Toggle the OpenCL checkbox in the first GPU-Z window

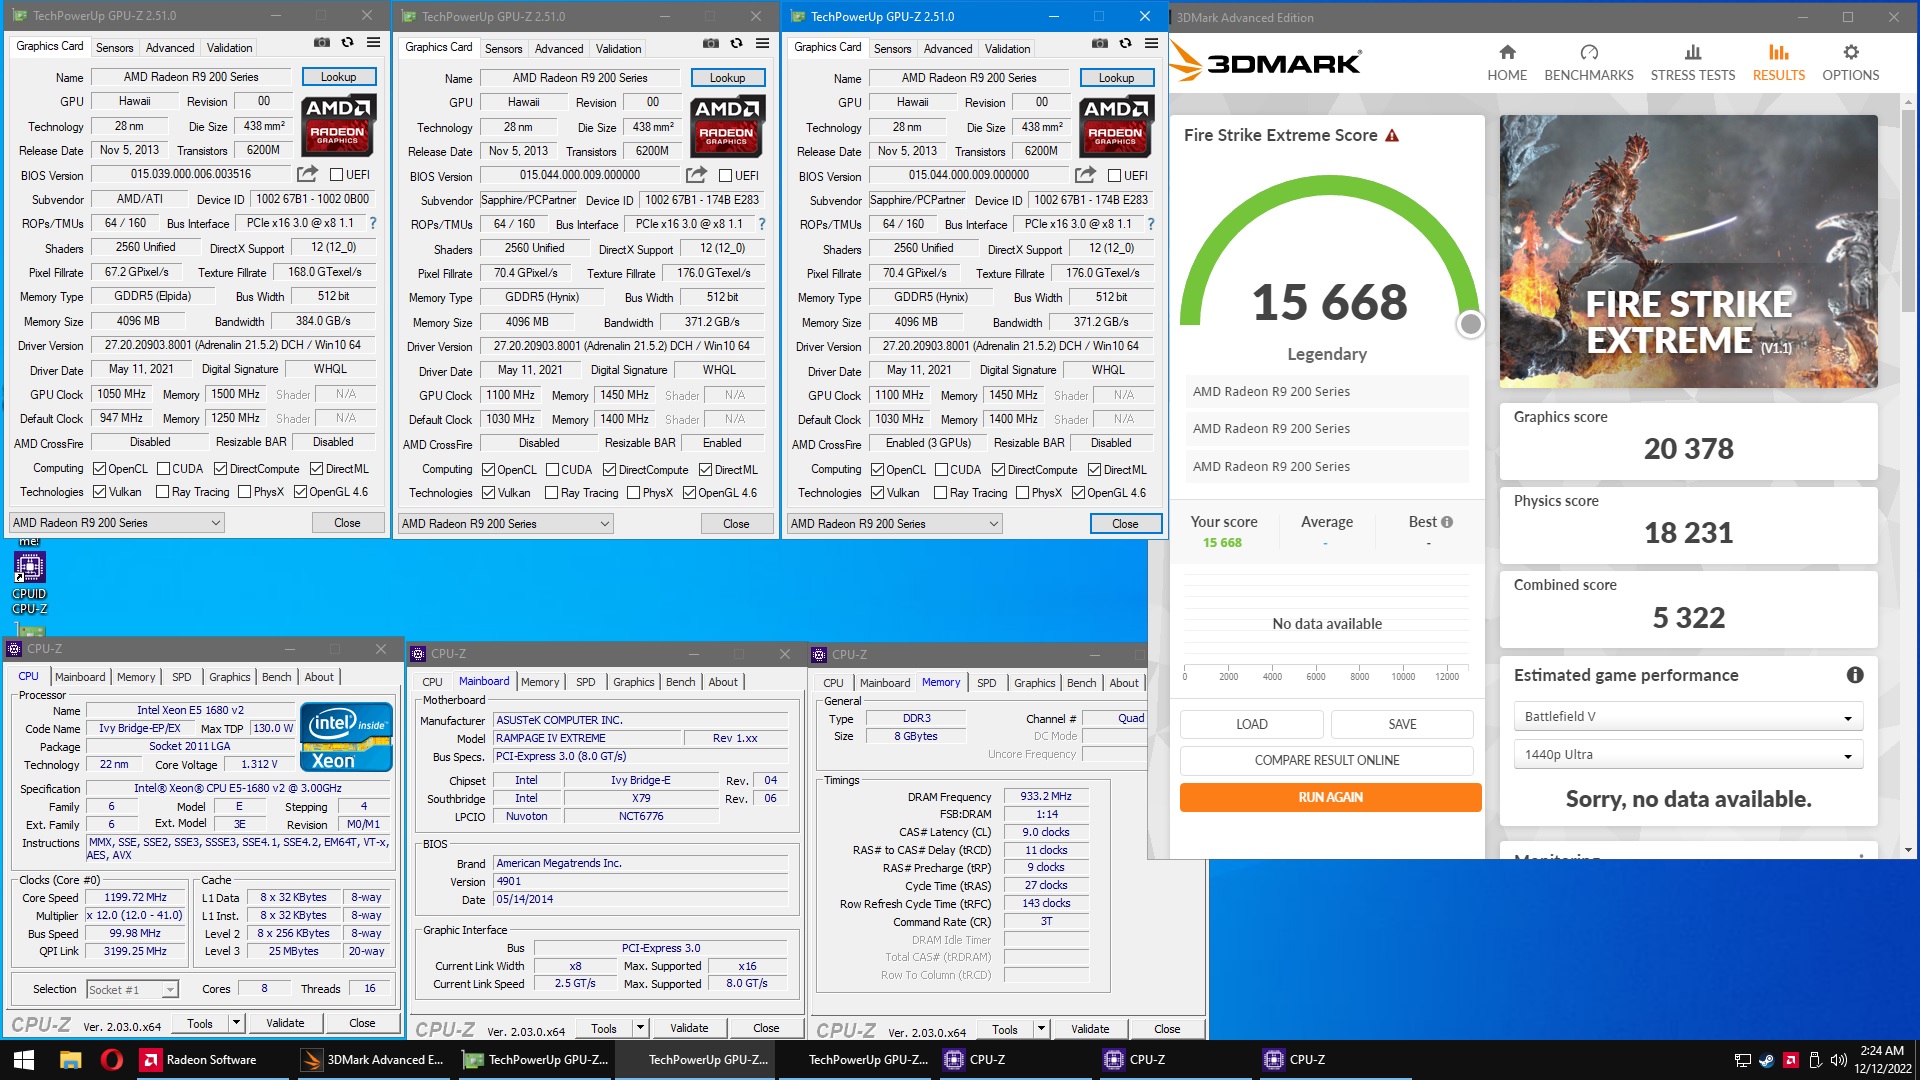[x=99, y=468]
